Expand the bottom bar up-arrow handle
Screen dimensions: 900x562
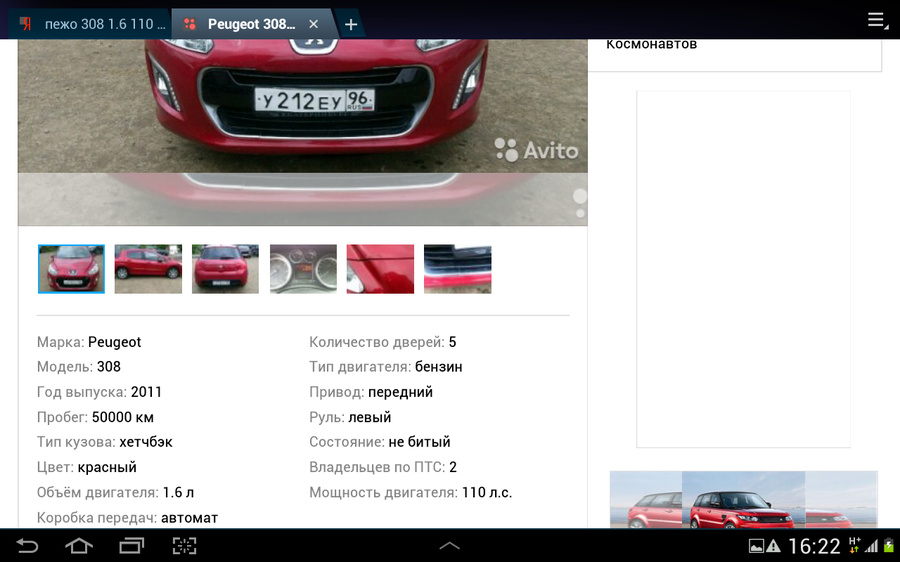pos(449,545)
